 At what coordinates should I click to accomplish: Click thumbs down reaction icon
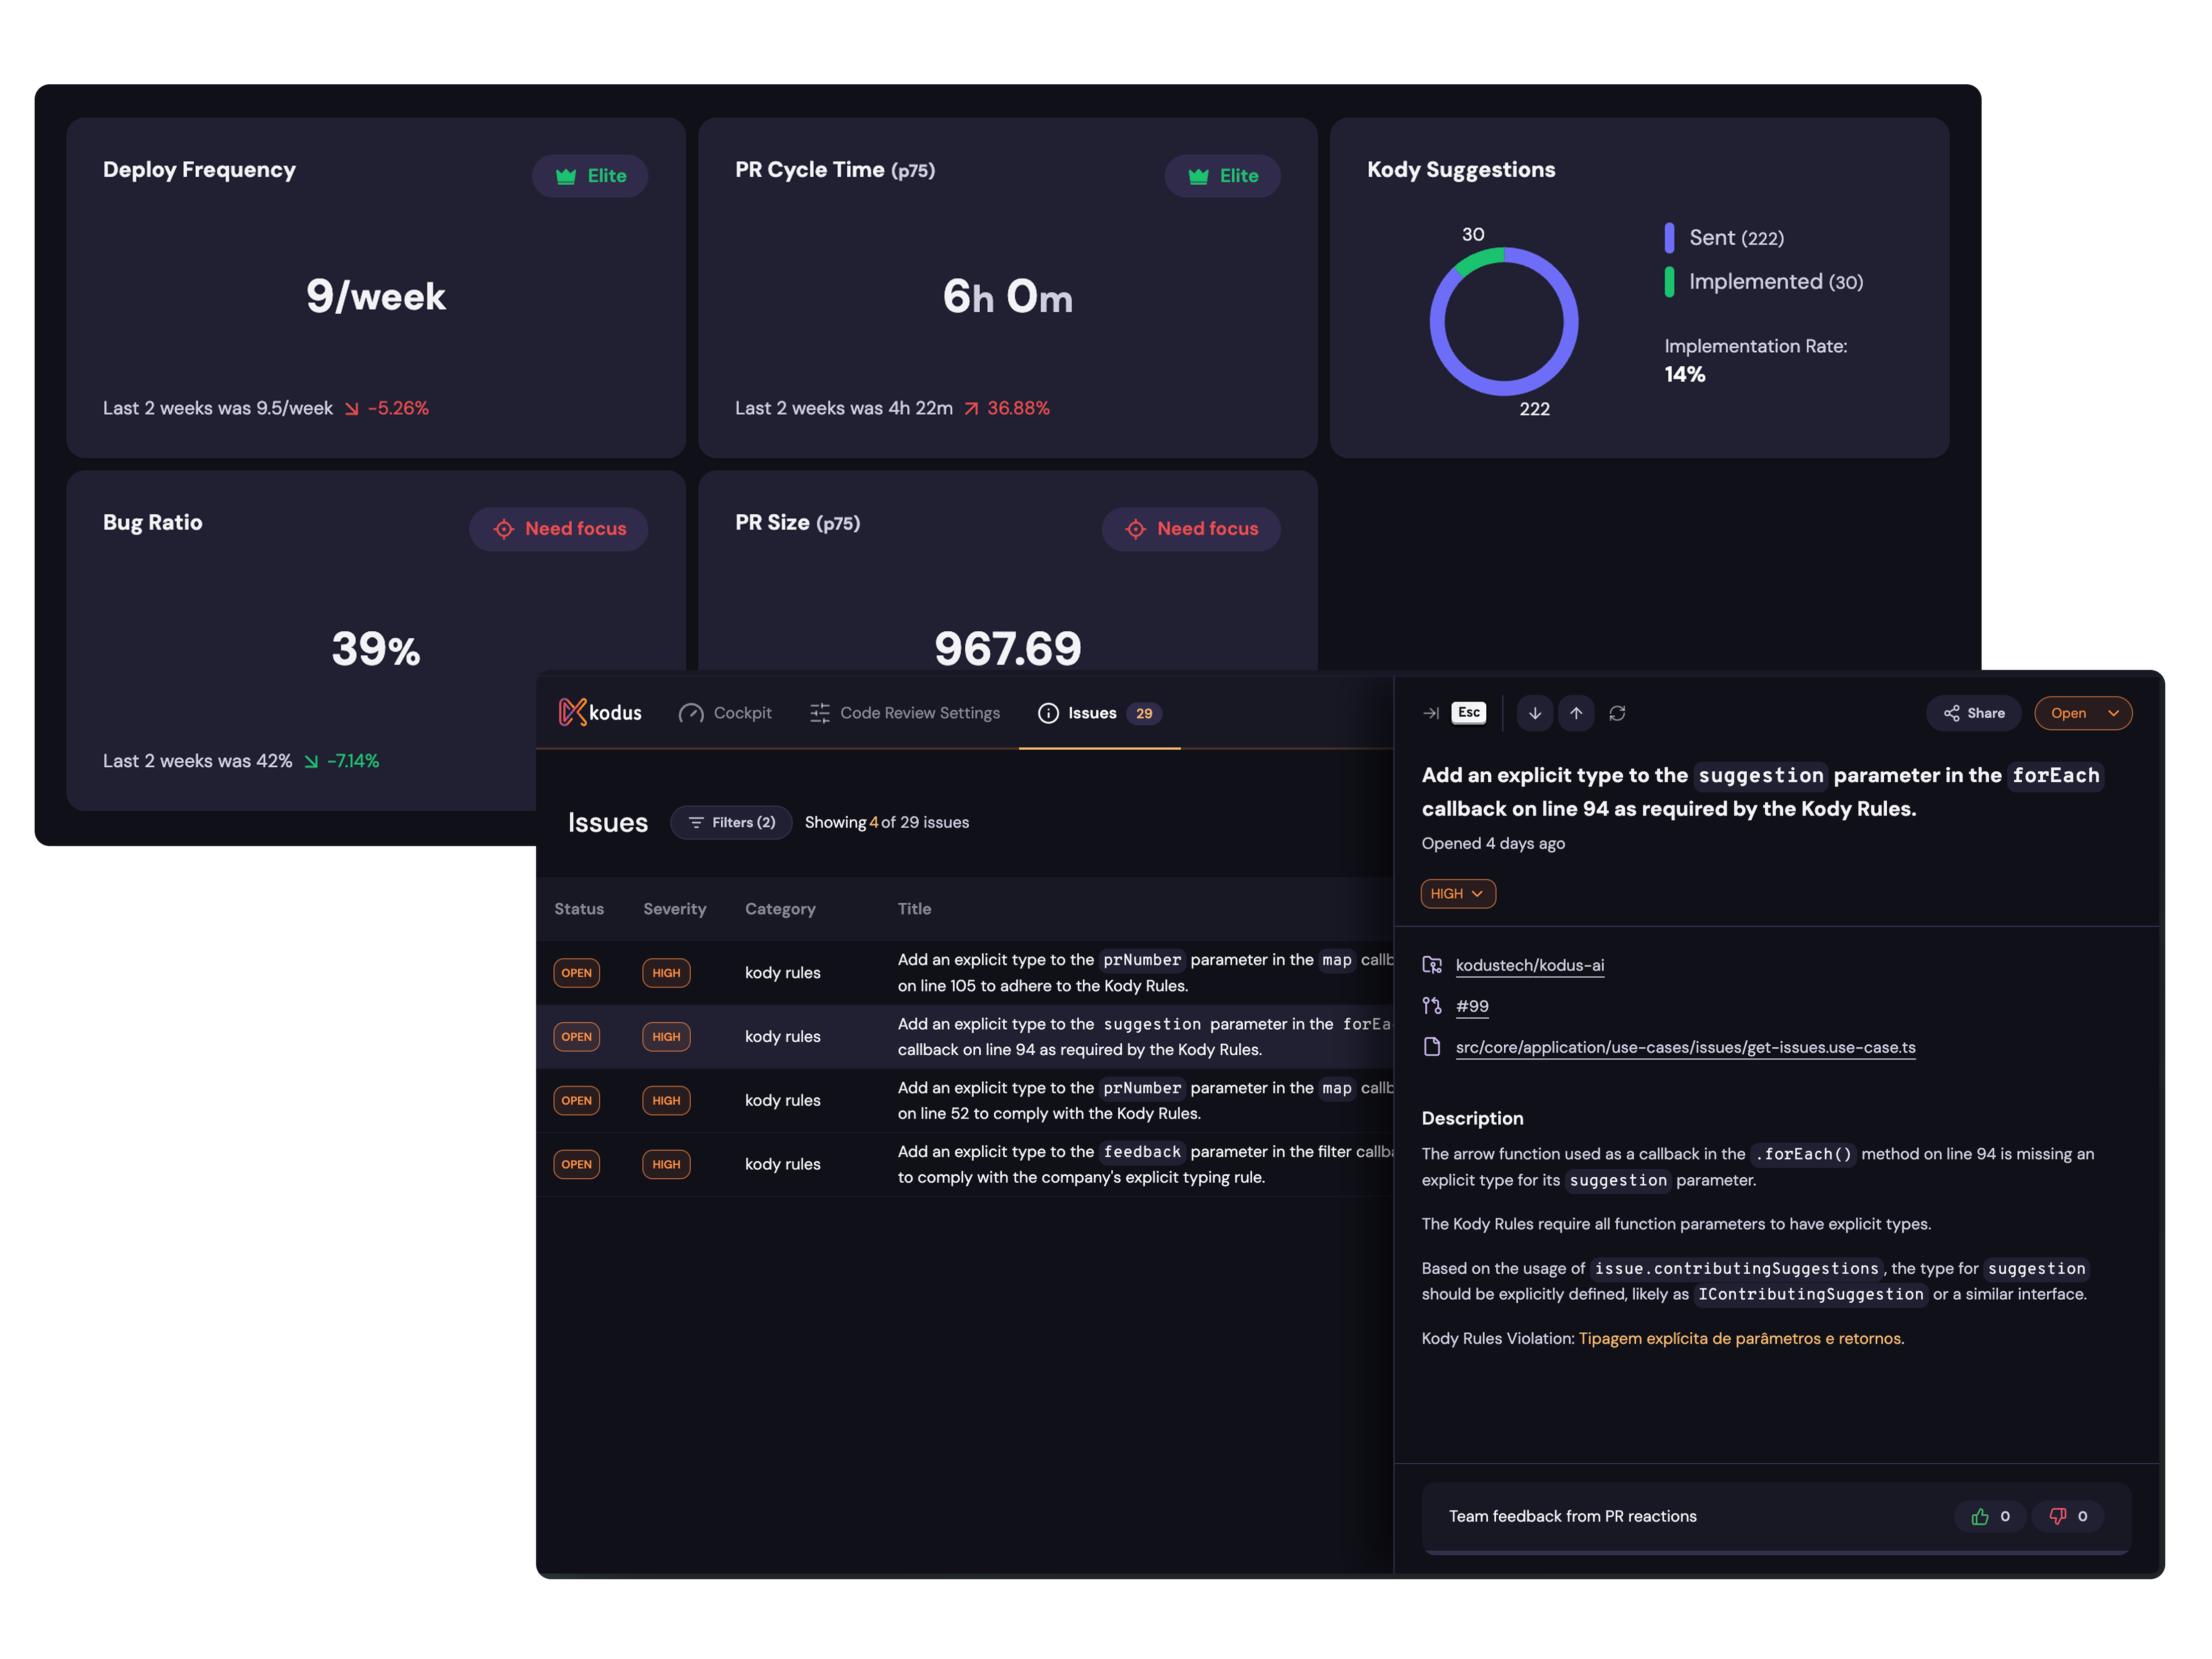pos(2057,1516)
